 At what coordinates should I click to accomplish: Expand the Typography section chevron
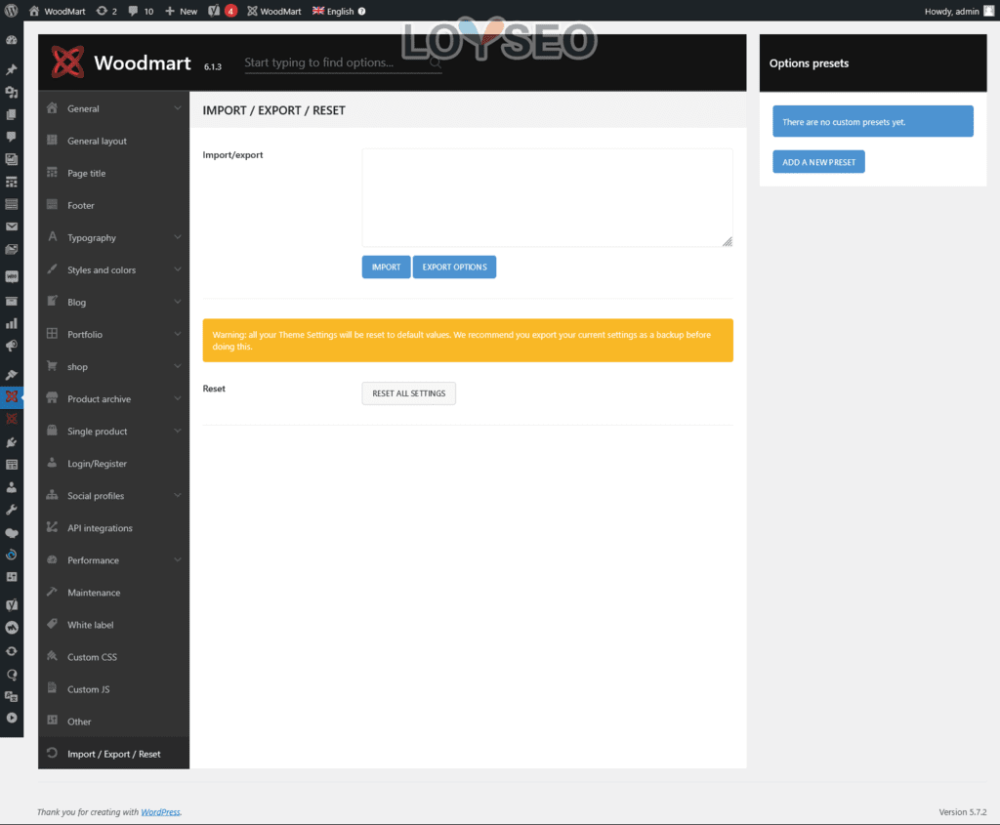pyautogui.click(x=177, y=237)
